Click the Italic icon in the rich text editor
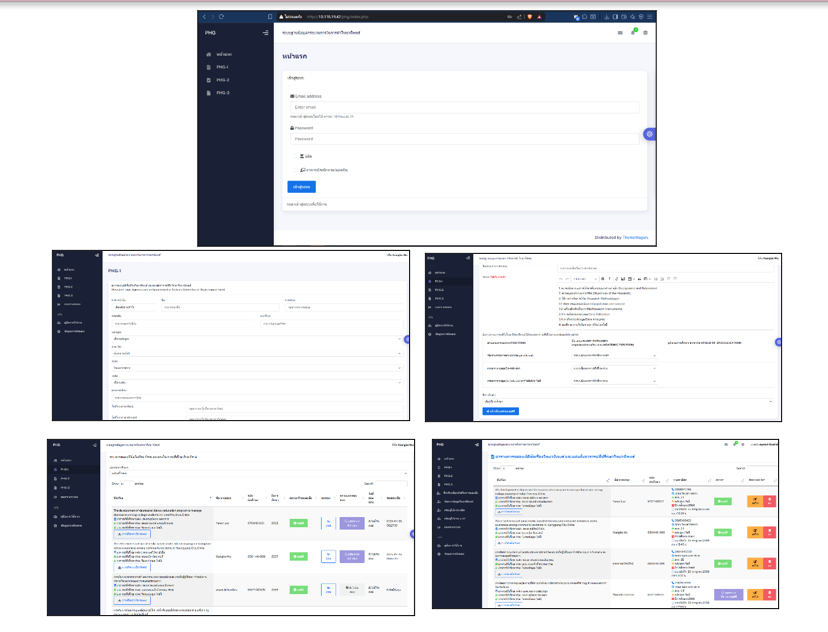The width and height of the screenshot is (828, 632). click(x=609, y=278)
